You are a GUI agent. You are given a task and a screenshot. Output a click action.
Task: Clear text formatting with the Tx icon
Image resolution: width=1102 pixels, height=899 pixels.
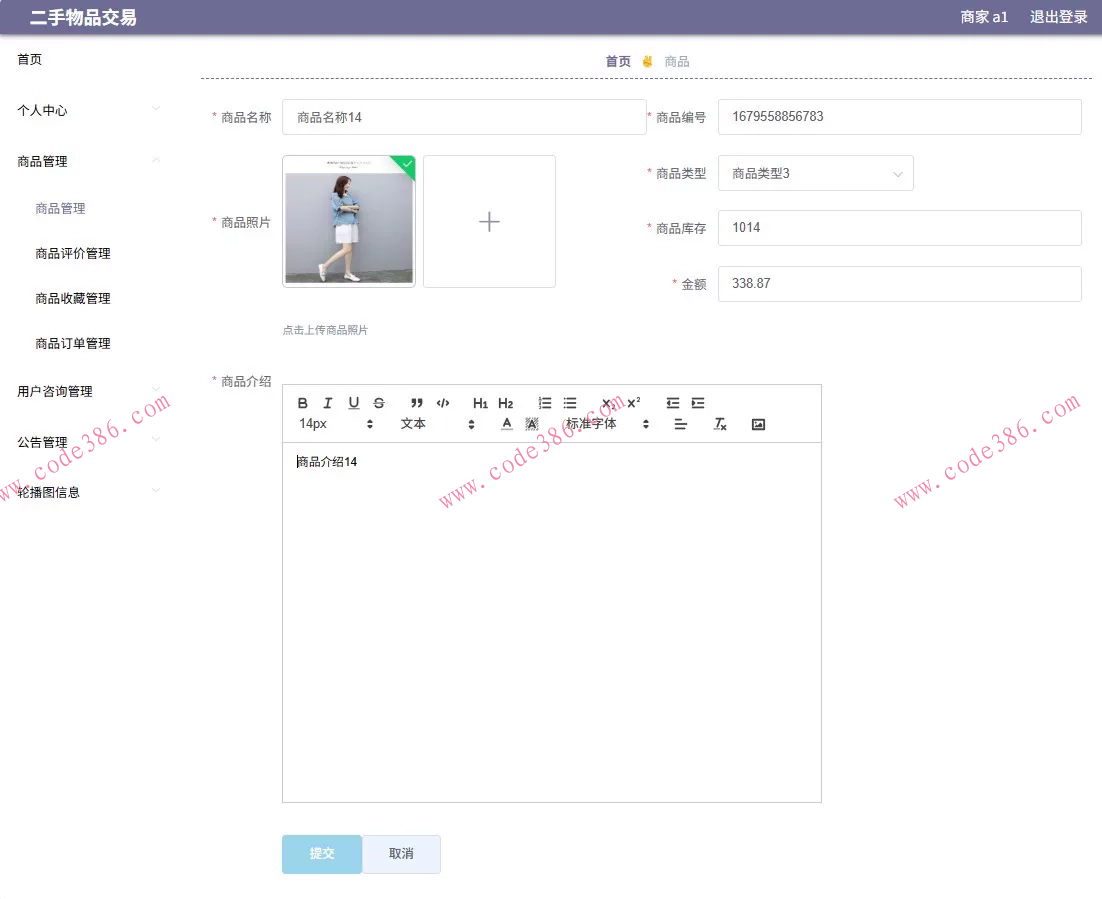click(x=720, y=425)
